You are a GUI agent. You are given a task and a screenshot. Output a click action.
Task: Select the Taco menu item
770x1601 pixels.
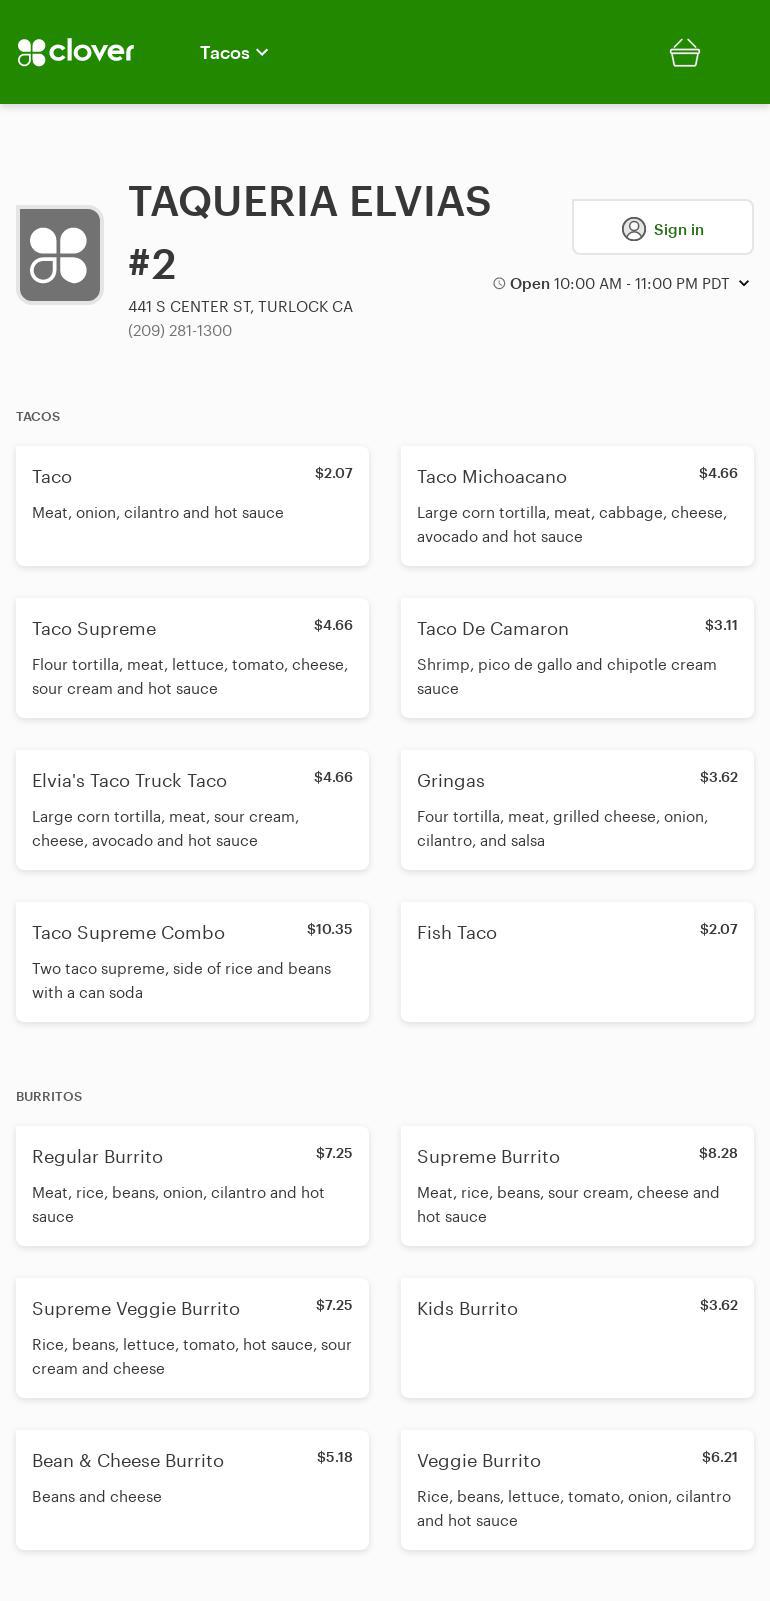click(192, 506)
